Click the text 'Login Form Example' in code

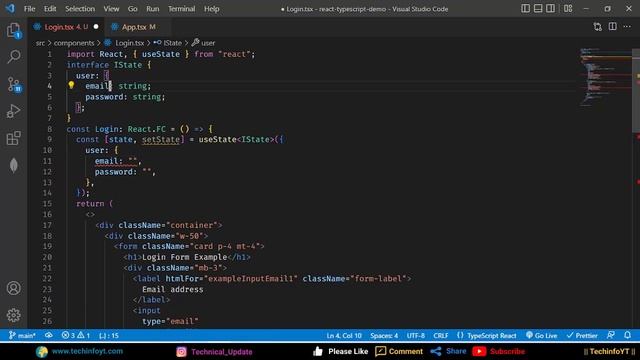point(184,257)
